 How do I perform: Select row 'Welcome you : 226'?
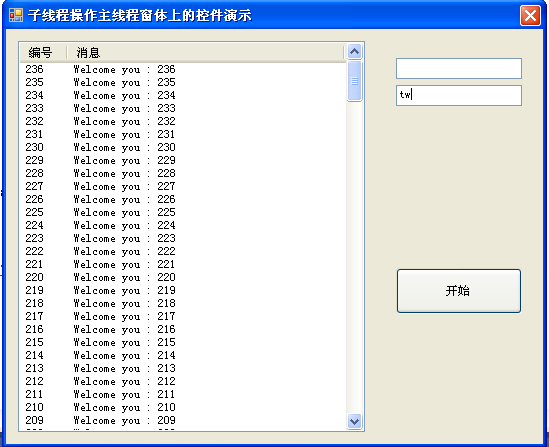pos(183,199)
